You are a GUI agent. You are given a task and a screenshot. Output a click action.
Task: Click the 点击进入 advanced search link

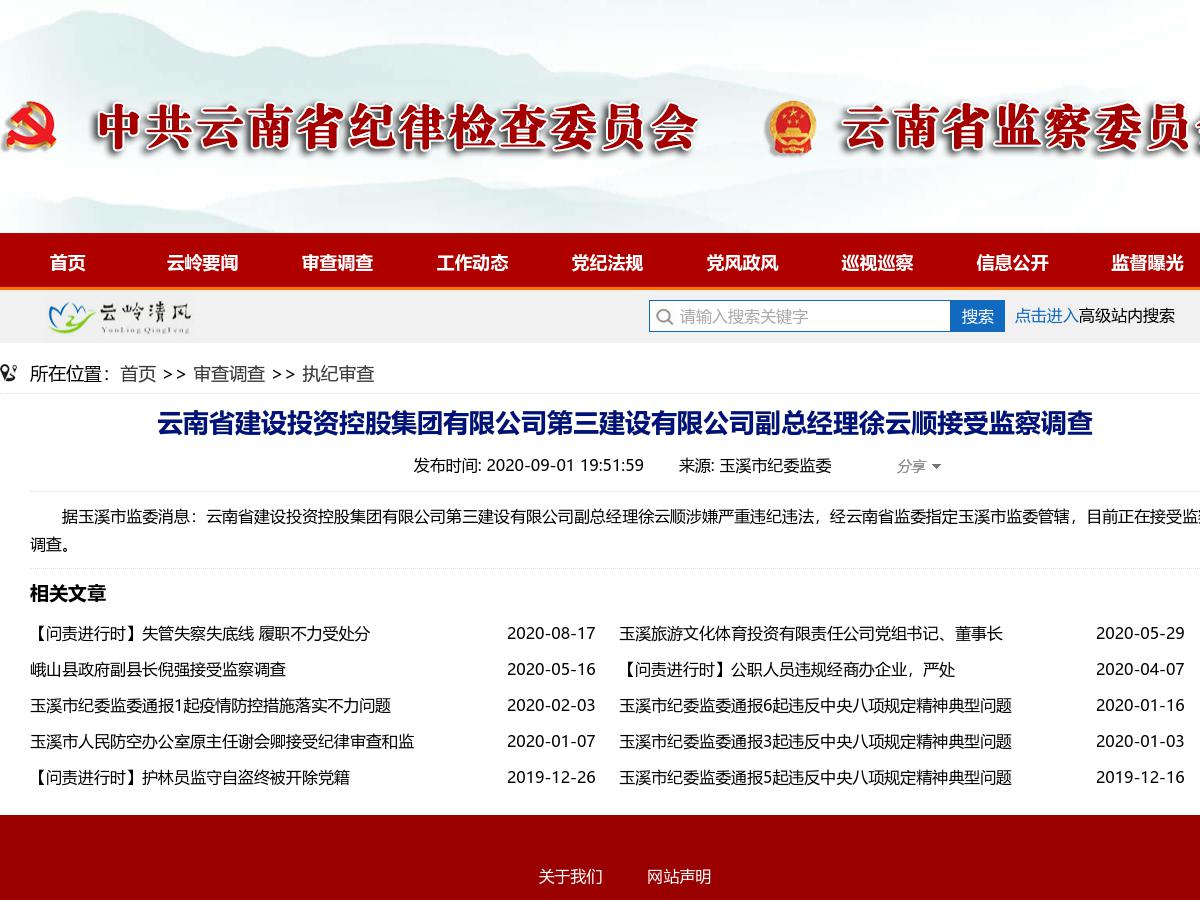tap(1046, 316)
